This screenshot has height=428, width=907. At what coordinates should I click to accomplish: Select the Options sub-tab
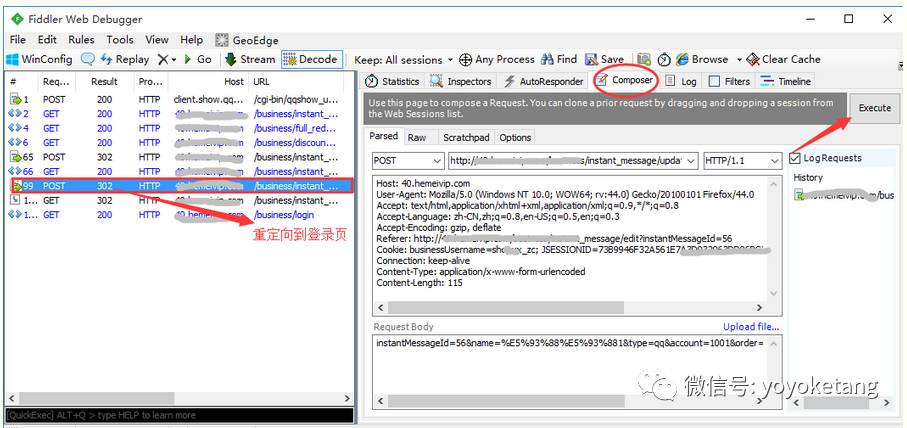click(515, 137)
